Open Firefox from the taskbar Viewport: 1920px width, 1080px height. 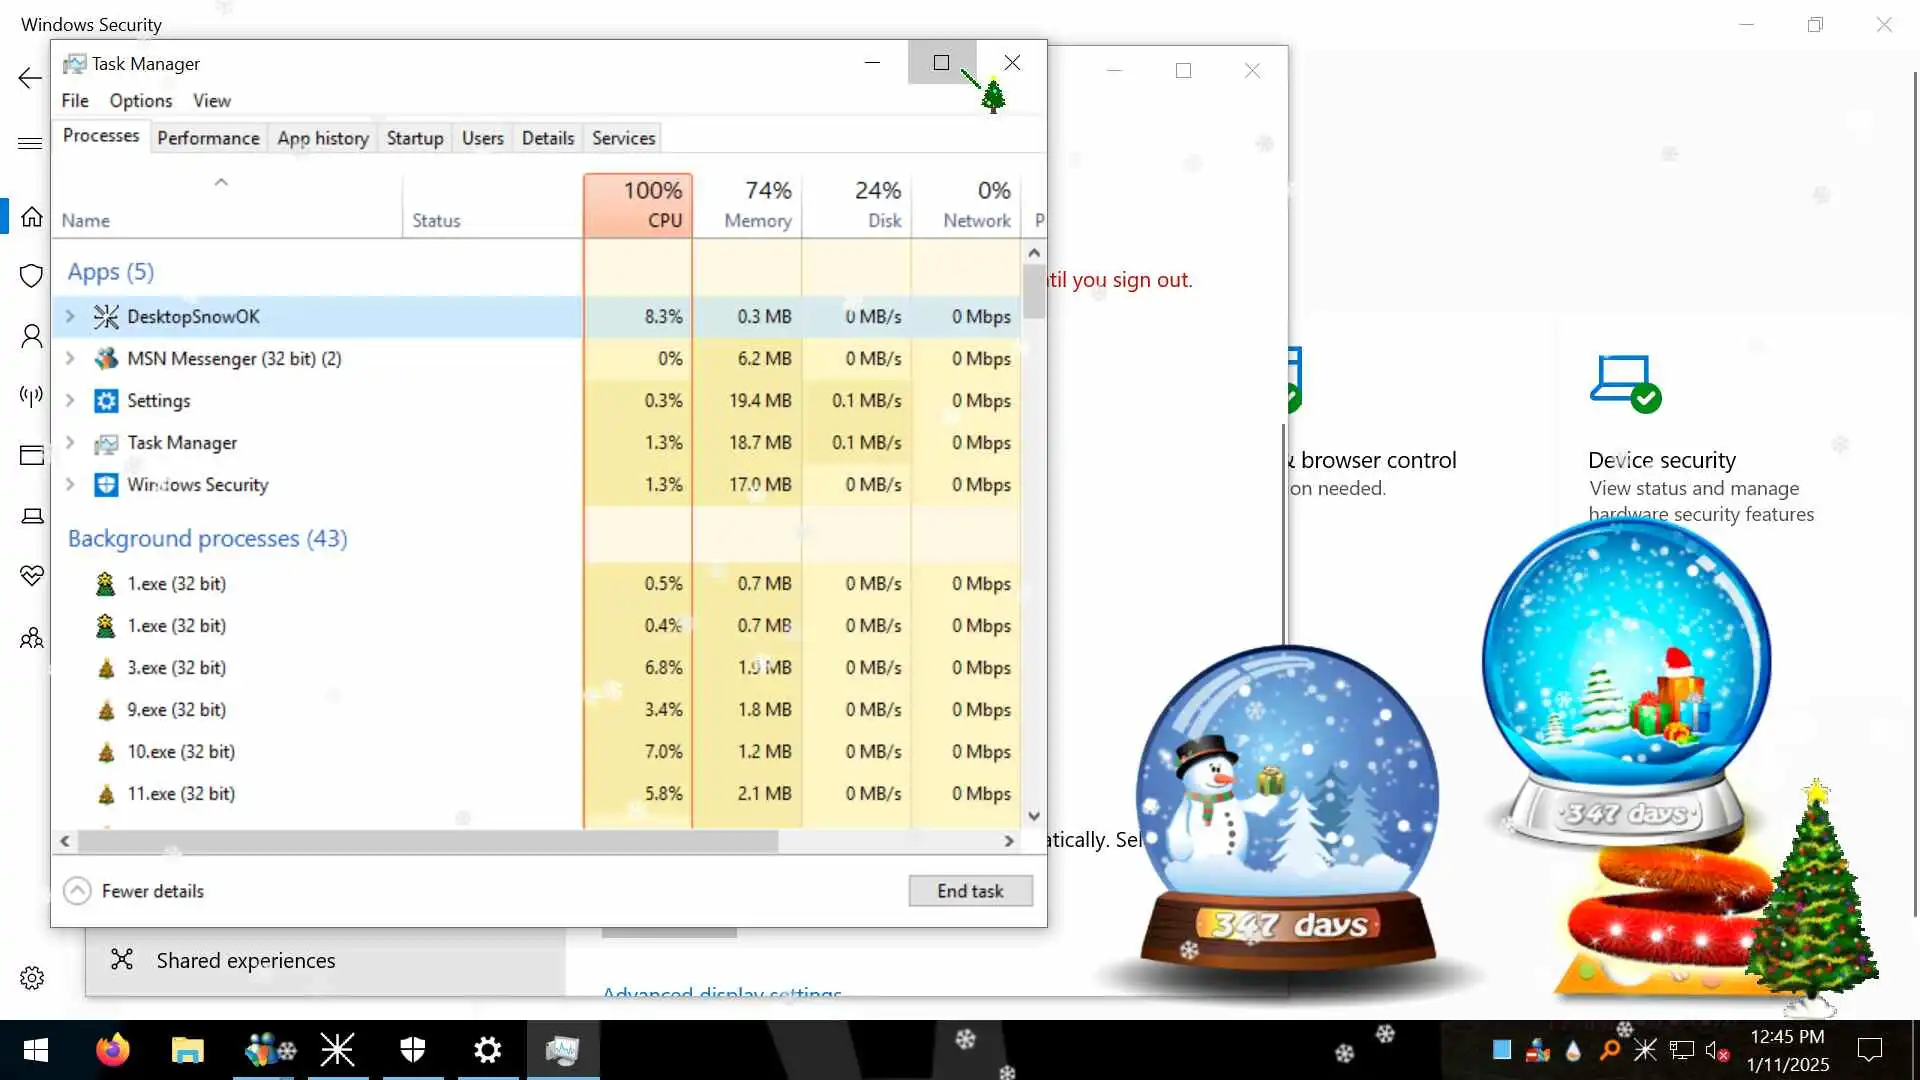coord(112,1050)
